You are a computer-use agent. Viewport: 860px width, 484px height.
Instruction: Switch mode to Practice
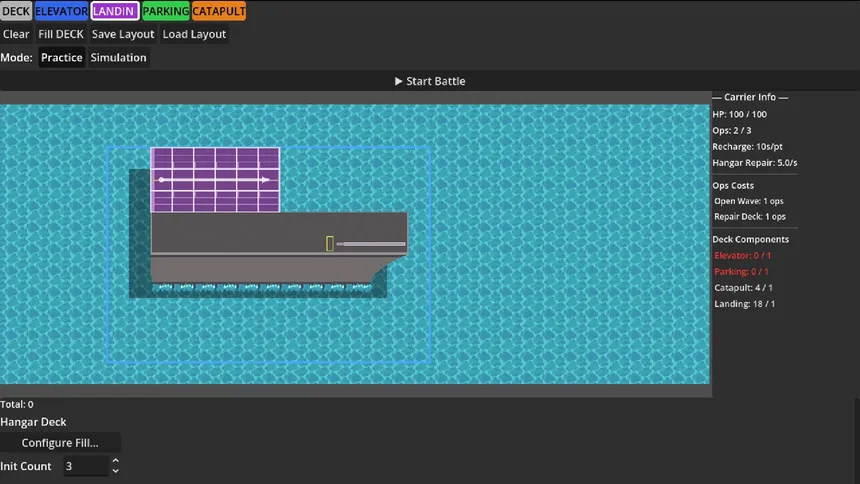(62, 58)
